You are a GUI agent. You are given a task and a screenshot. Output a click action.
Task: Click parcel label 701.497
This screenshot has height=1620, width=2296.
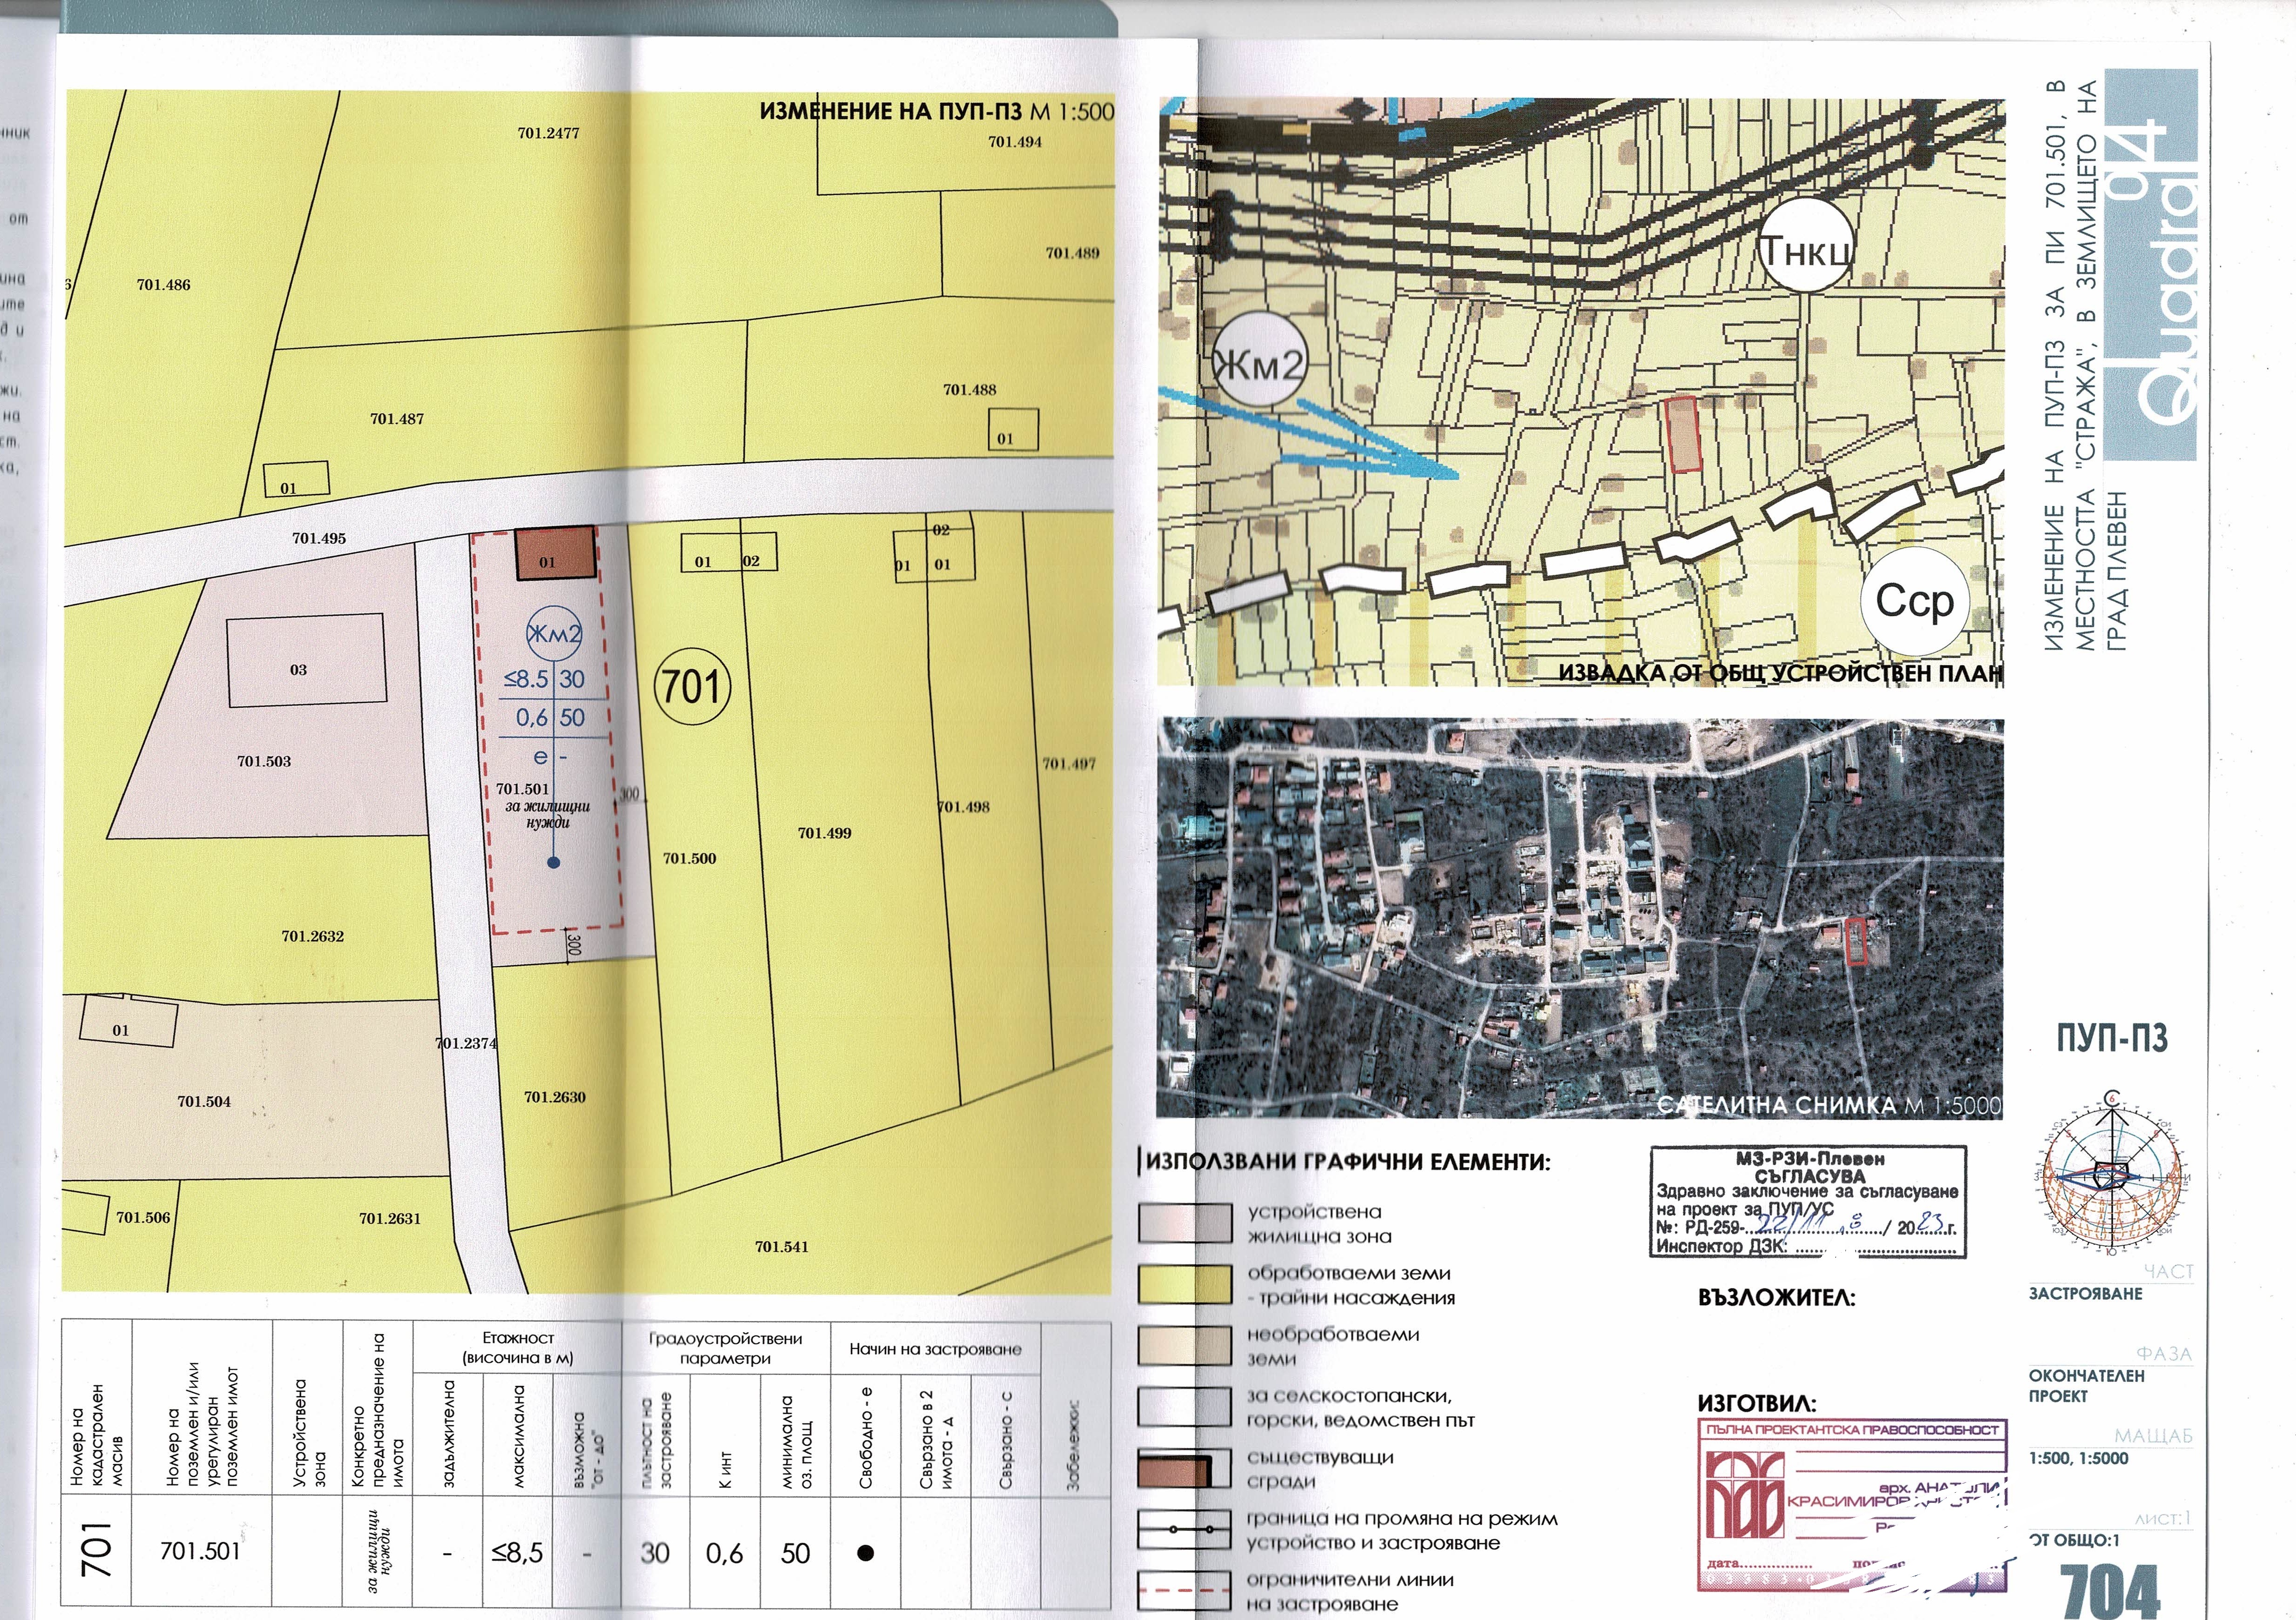[x=1069, y=763]
